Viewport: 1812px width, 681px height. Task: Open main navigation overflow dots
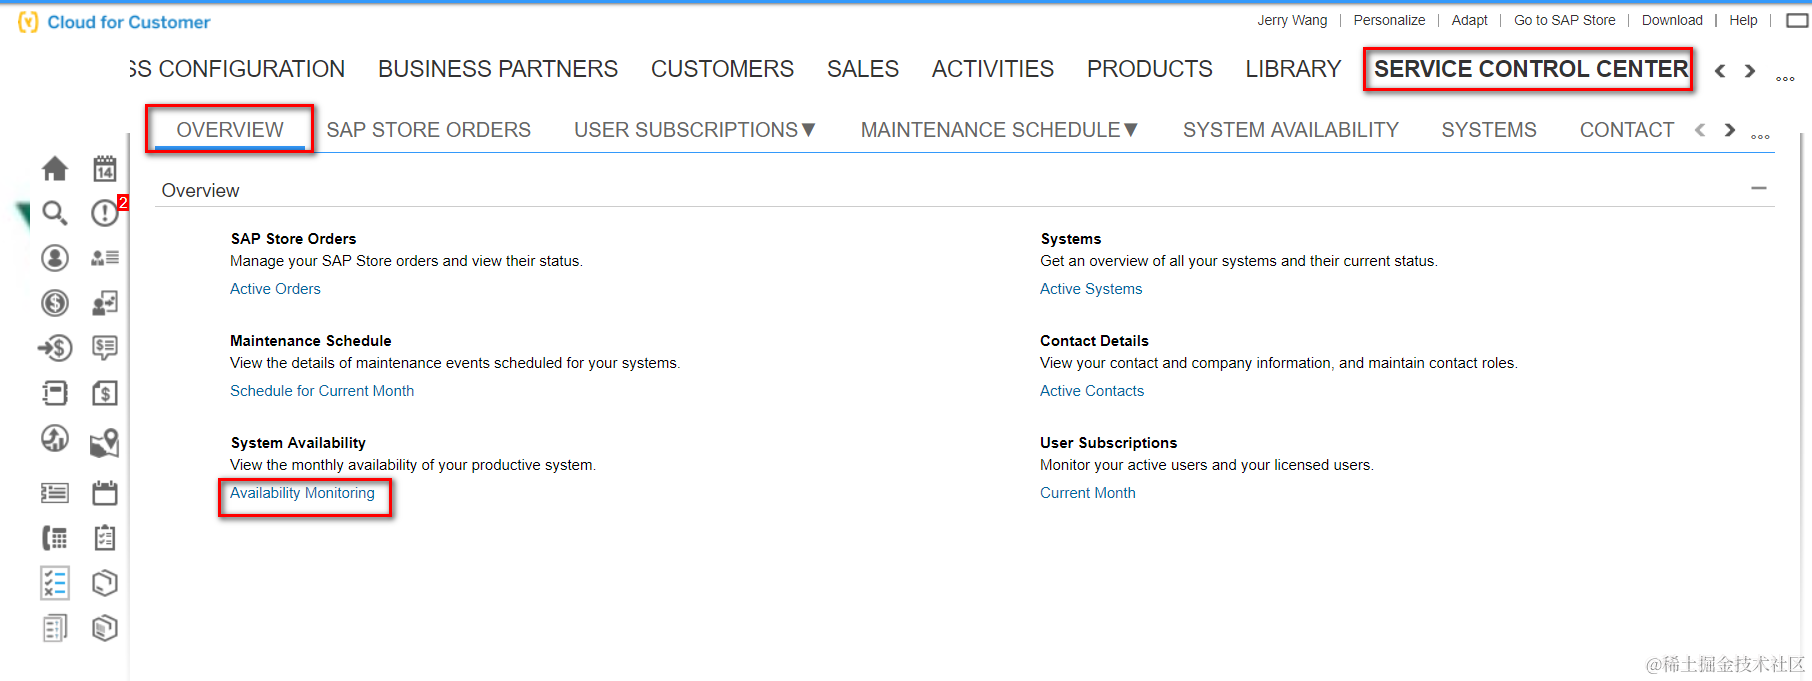coord(1785,78)
